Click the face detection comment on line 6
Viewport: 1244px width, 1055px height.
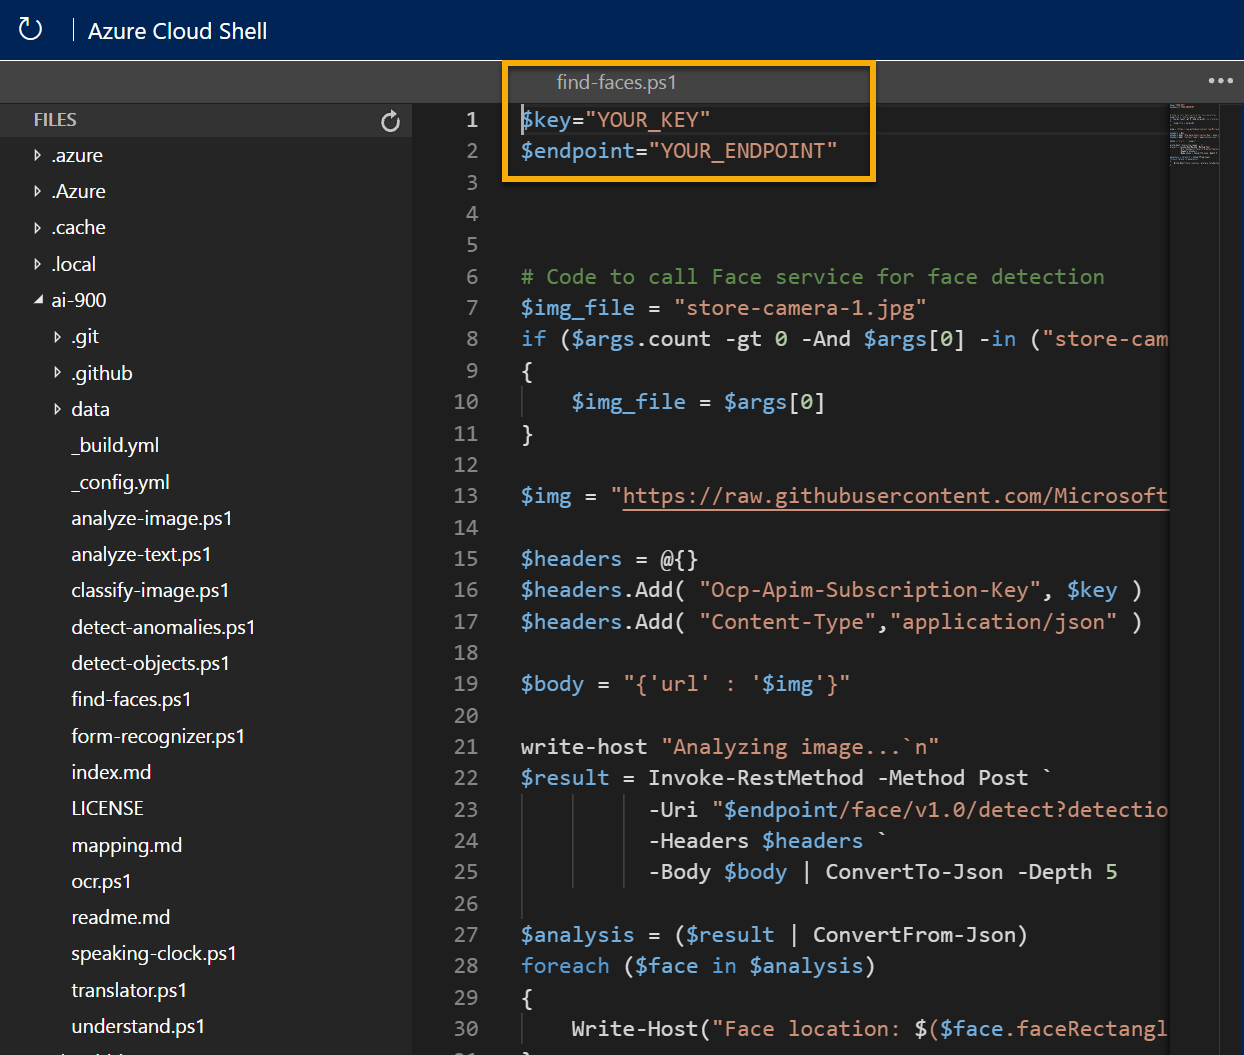tap(812, 277)
